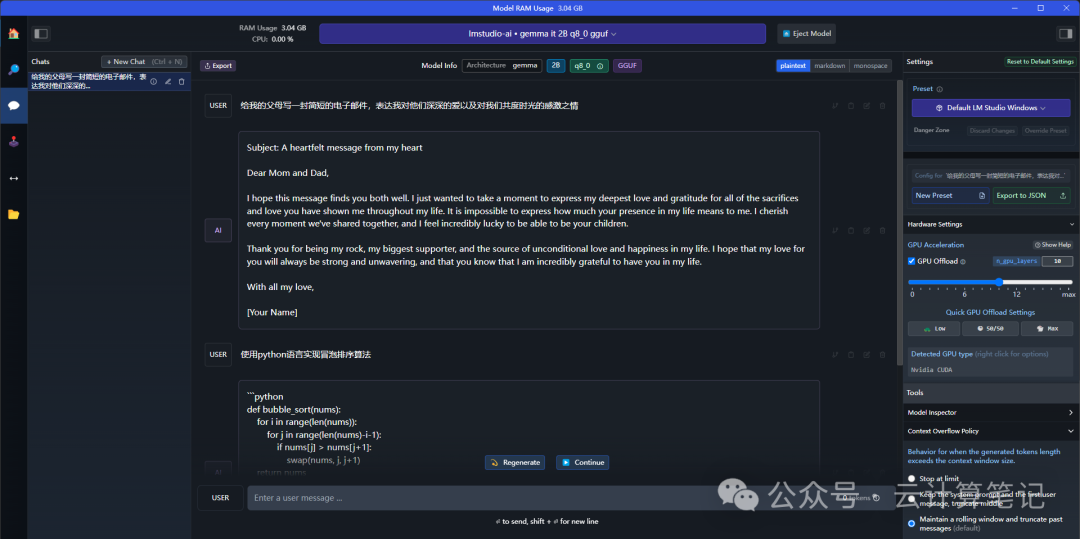Switch output format to monospace tab
Image resolution: width=1080 pixels, height=539 pixels.
(x=871, y=65)
